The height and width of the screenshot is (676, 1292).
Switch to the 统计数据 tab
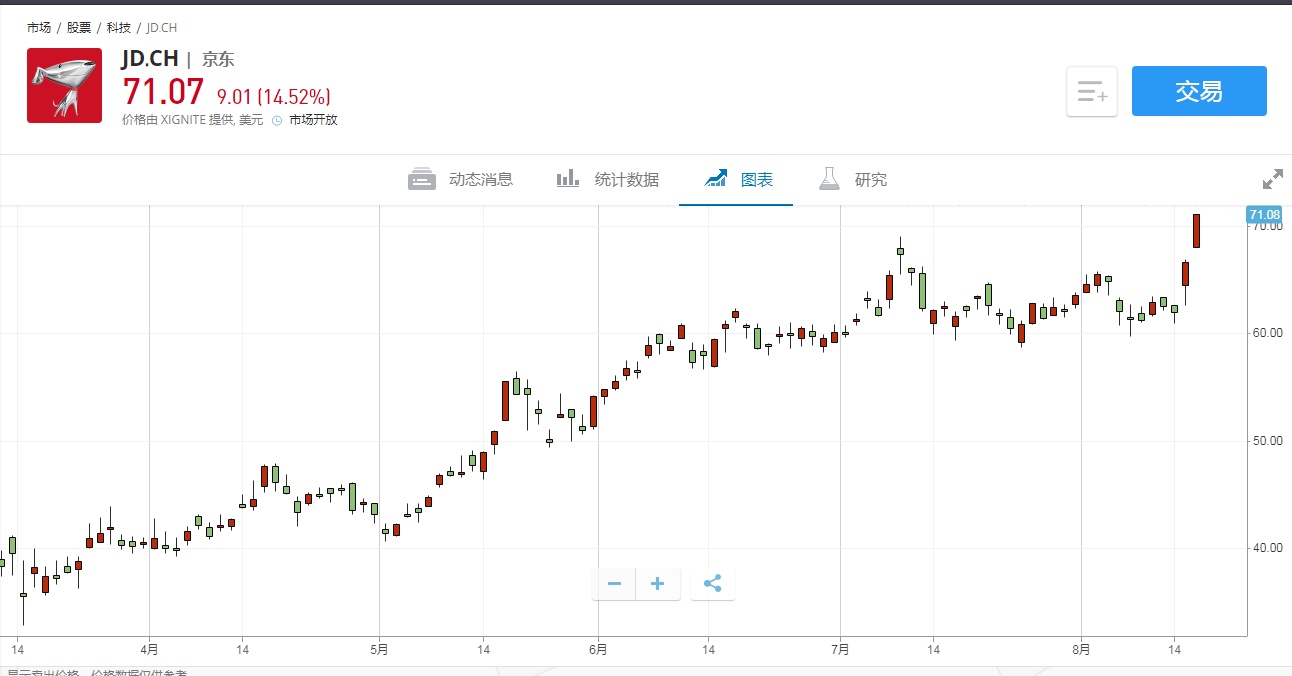tap(608, 180)
